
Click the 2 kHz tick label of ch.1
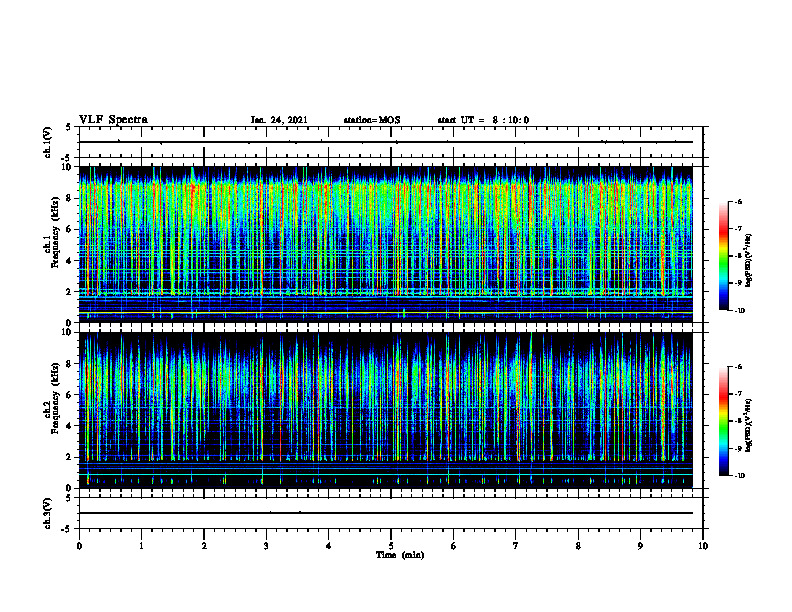pyautogui.click(x=70, y=292)
